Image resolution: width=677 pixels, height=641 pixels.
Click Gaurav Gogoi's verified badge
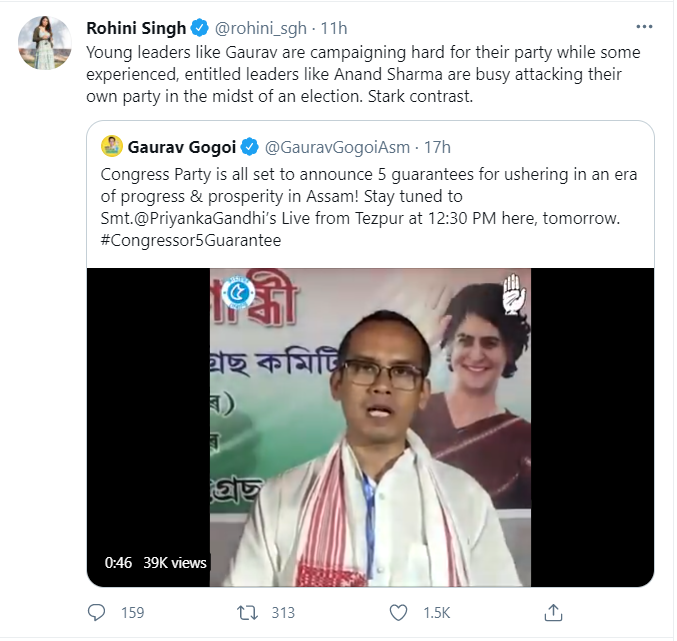coord(250,147)
